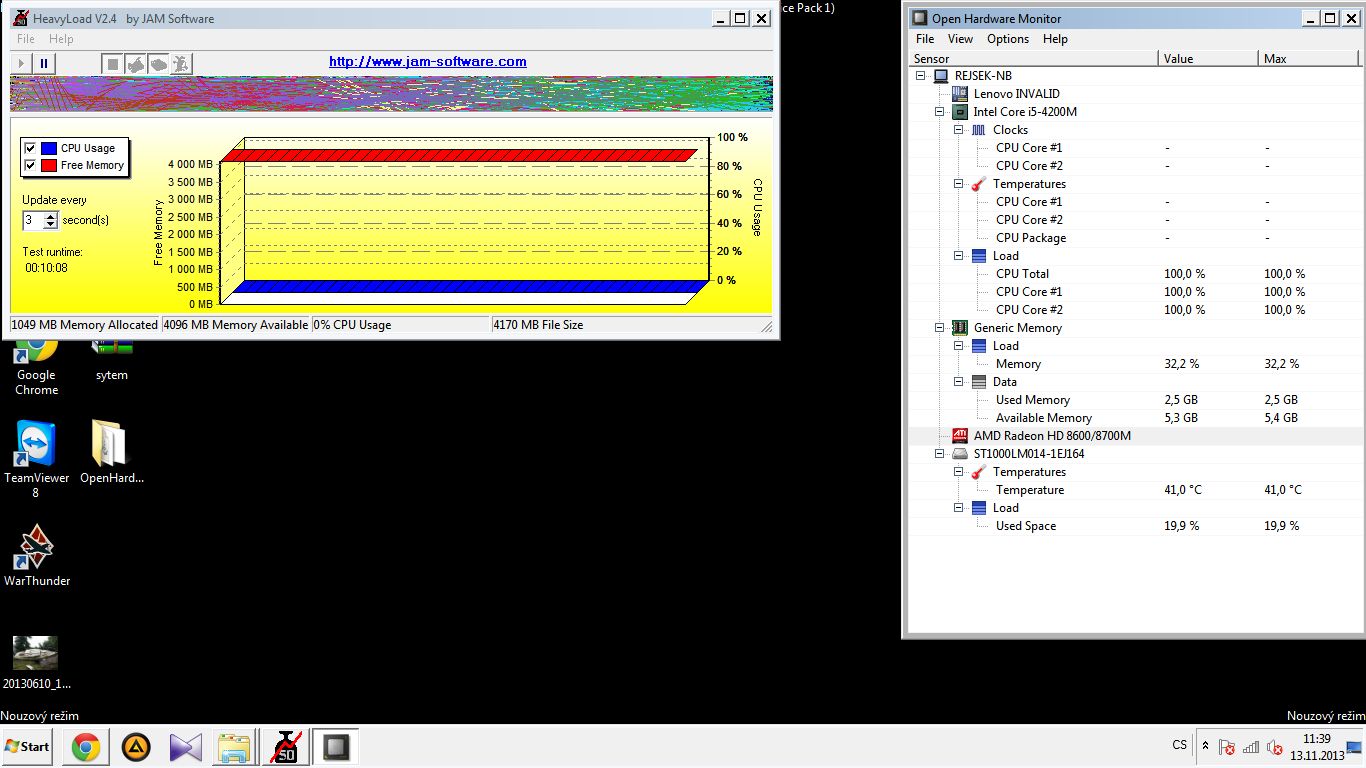
Task: Click '4096 MB Memory Available' in status bar
Action: 236,325
